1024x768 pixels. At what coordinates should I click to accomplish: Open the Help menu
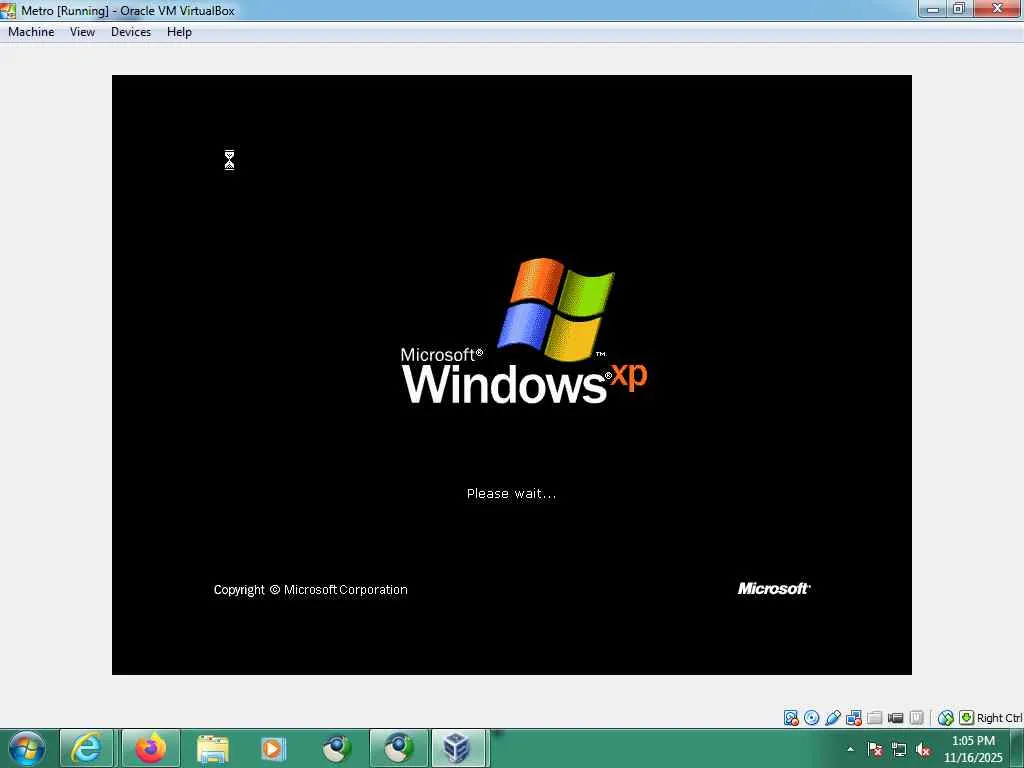pos(179,32)
